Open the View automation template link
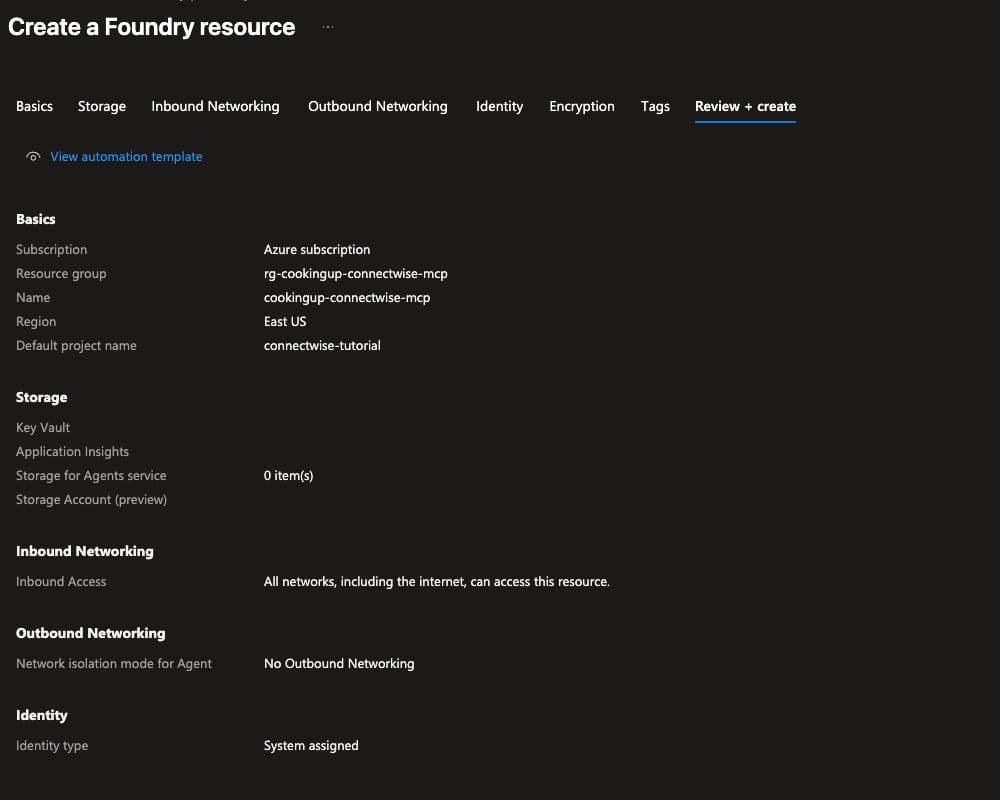The width and height of the screenshot is (1000, 800). tap(126, 156)
